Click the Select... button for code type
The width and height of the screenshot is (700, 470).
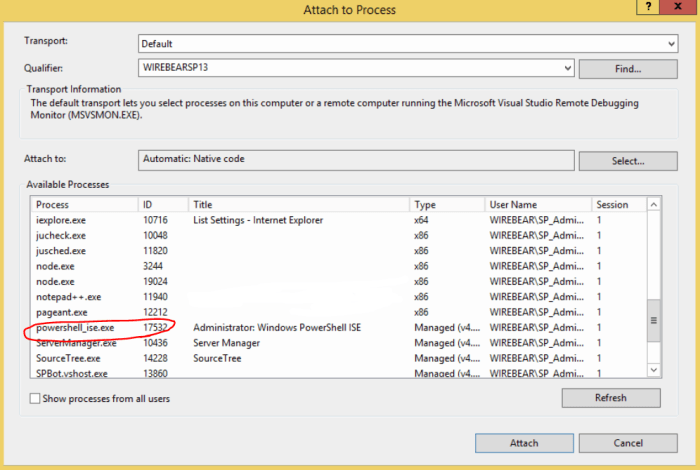click(x=628, y=160)
